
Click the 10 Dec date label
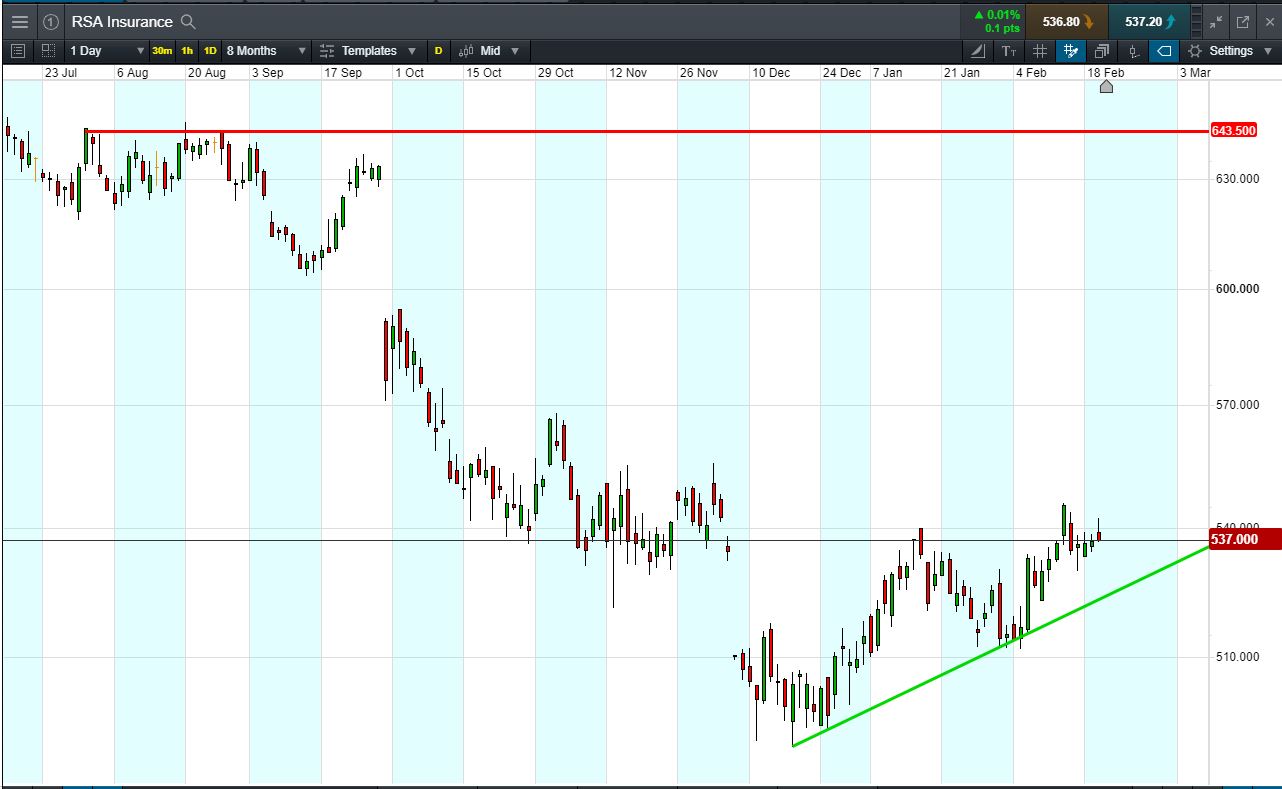tap(771, 73)
